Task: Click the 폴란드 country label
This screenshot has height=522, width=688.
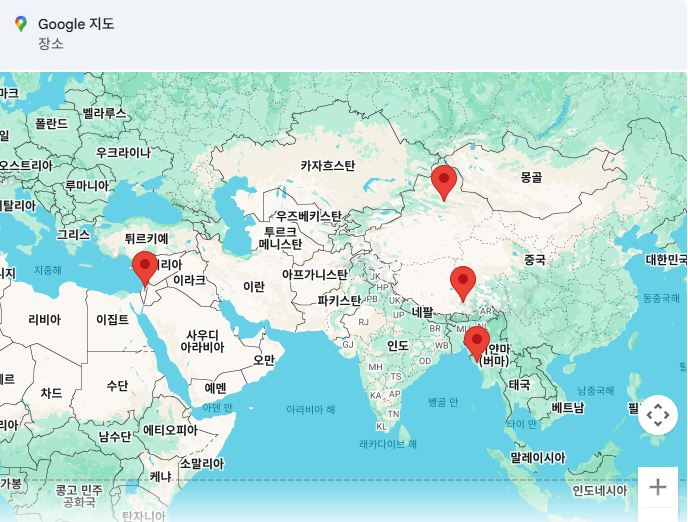Action: point(51,124)
